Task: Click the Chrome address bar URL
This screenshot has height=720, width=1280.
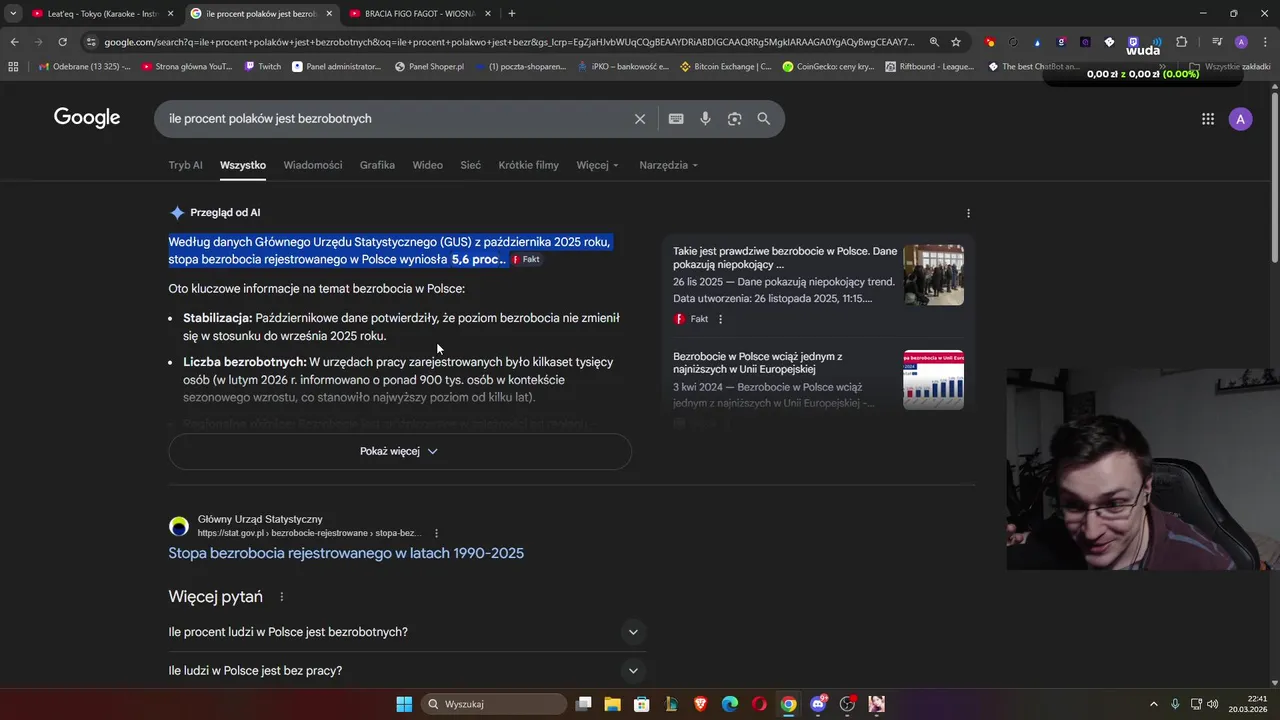Action: [508, 42]
